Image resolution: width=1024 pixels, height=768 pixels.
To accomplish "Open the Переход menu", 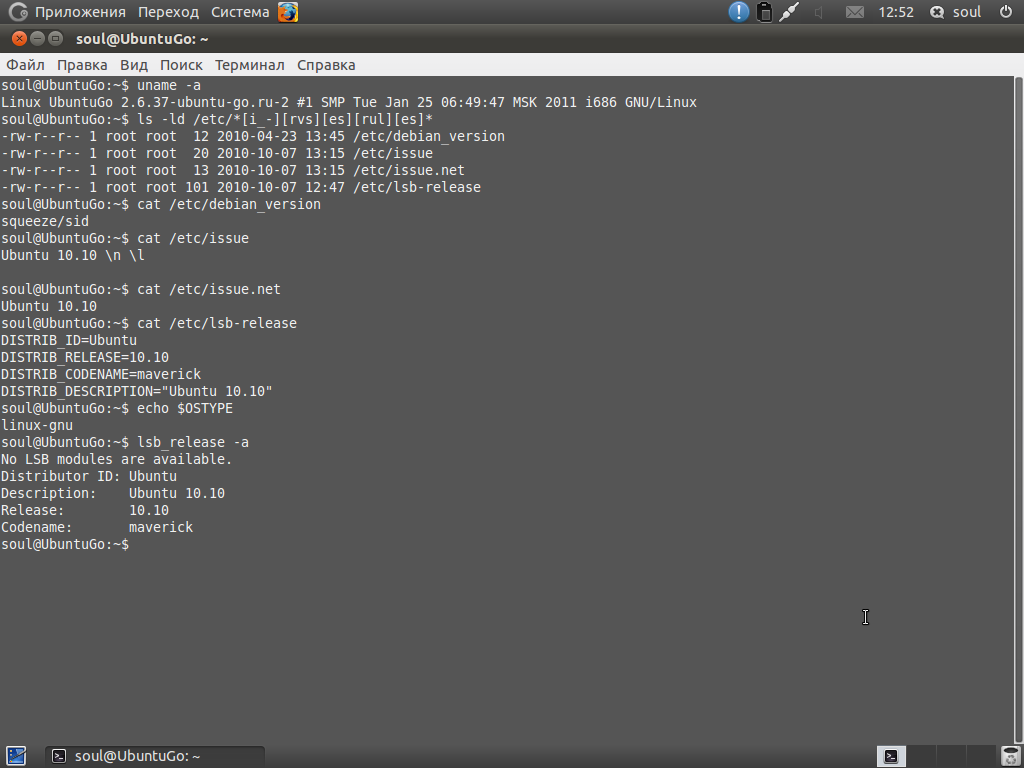I will pos(168,12).
